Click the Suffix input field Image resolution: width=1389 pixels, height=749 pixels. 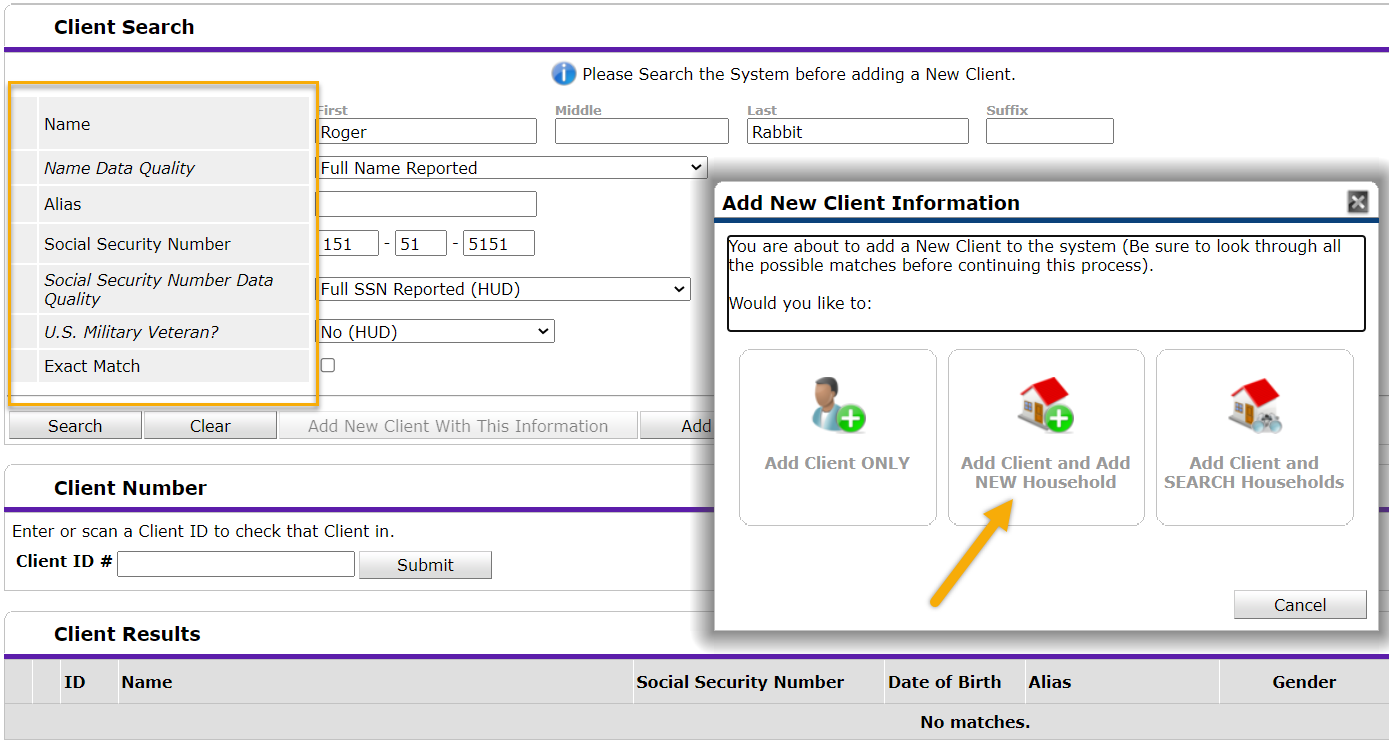tap(1050, 131)
